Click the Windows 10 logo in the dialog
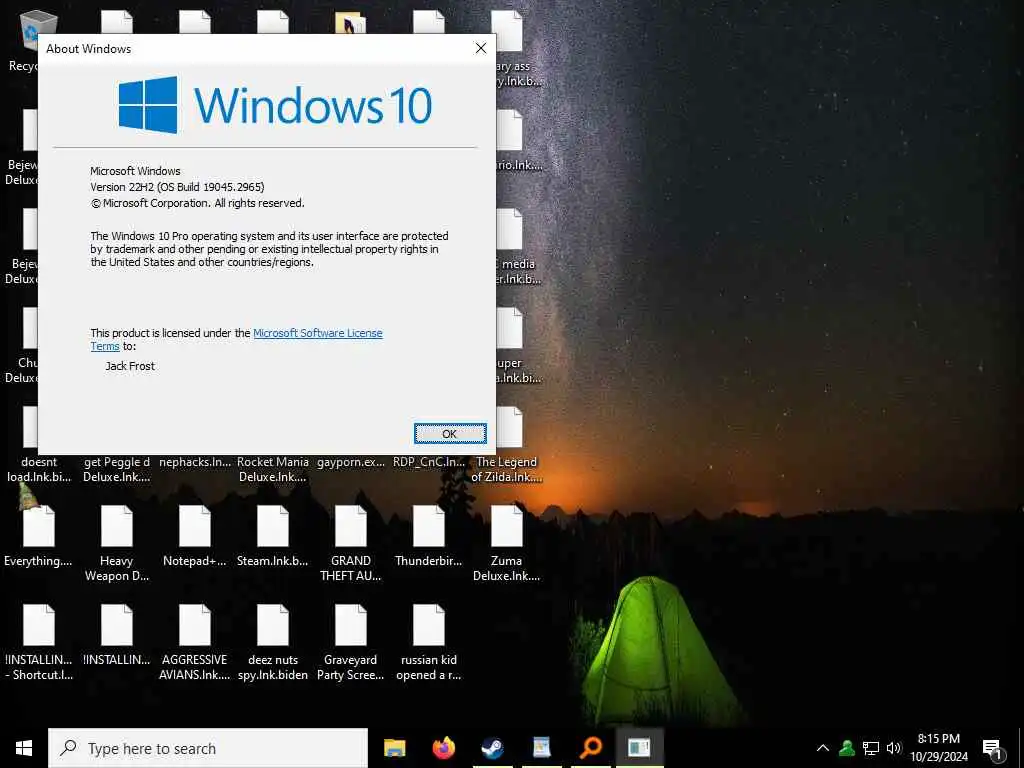The image size is (1024, 768). (x=275, y=105)
